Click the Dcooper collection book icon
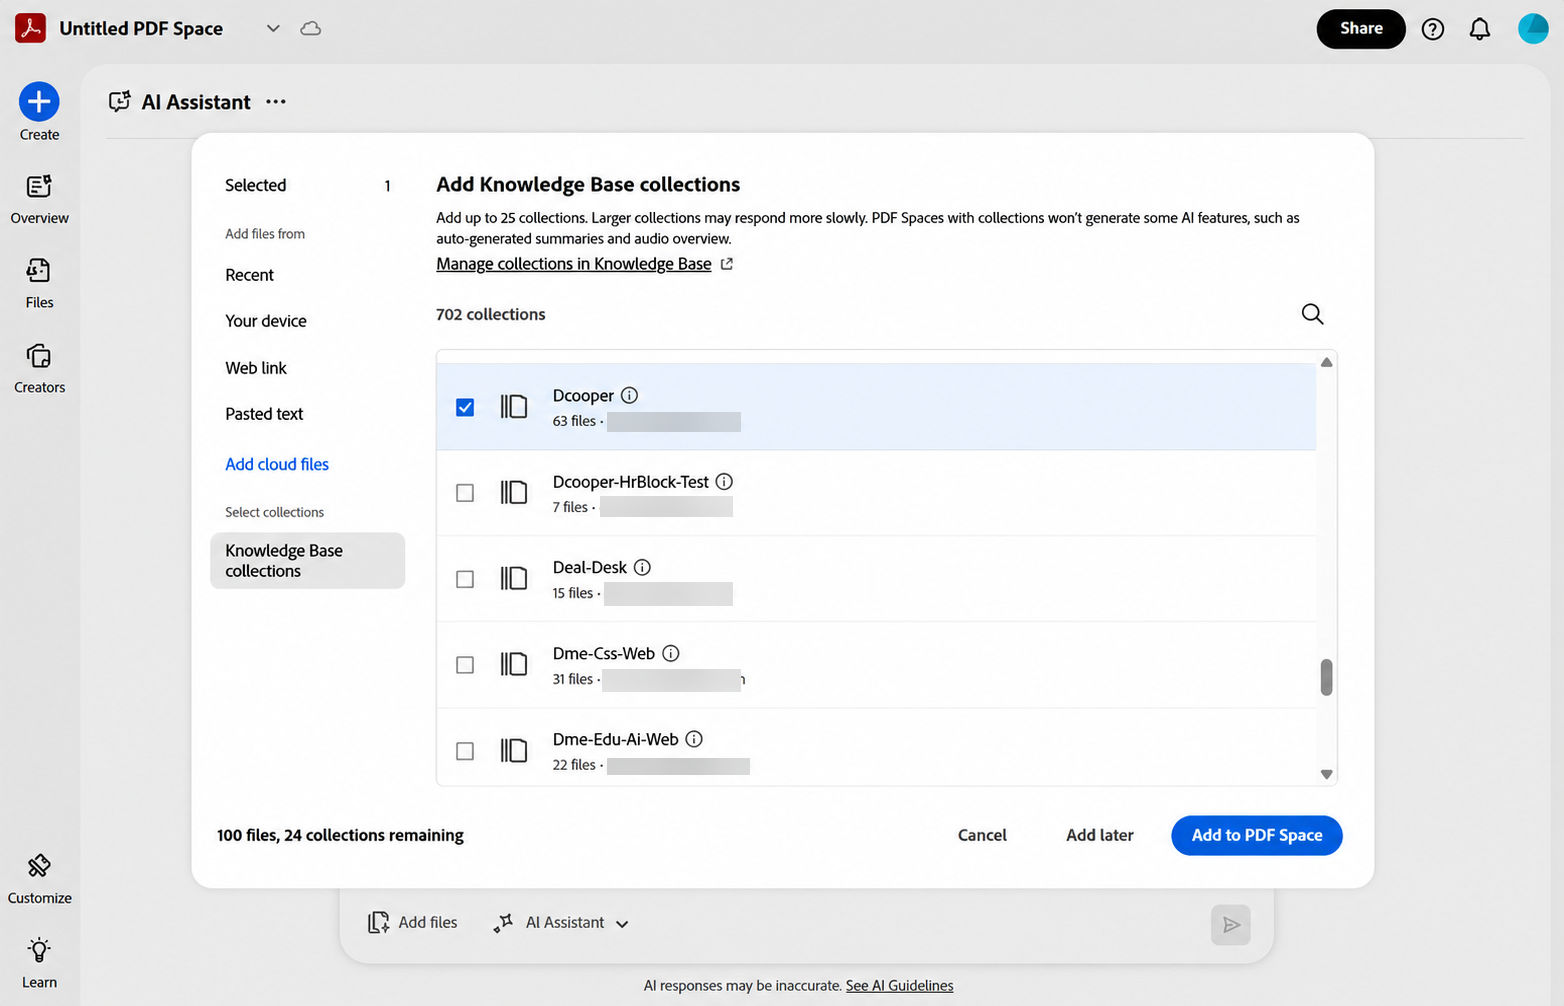 (514, 406)
